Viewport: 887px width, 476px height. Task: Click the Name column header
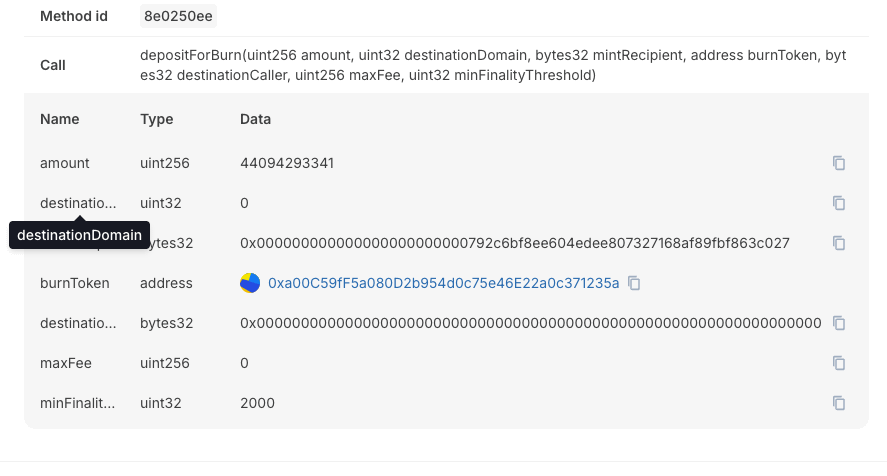pyautogui.click(x=59, y=119)
